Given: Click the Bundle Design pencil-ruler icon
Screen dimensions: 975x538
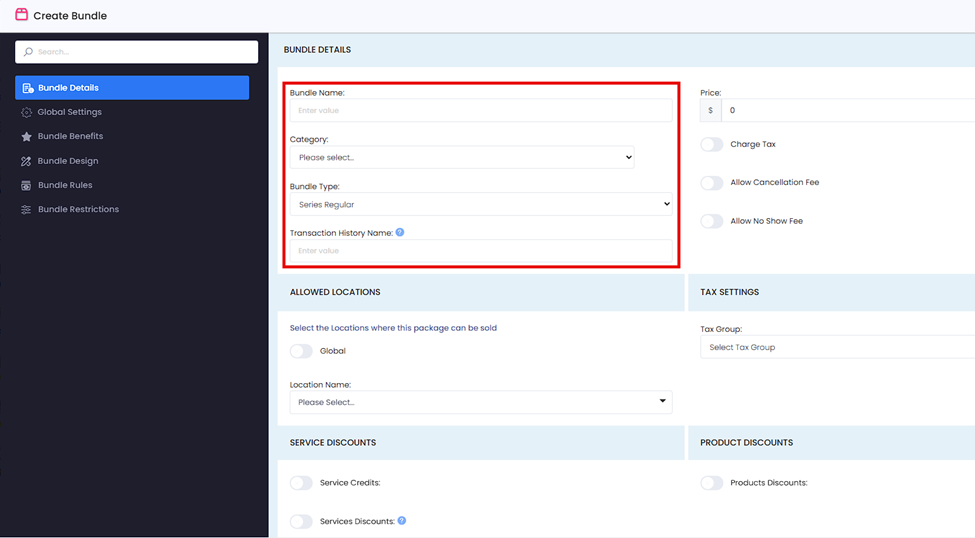Looking at the screenshot, I should click(x=26, y=161).
